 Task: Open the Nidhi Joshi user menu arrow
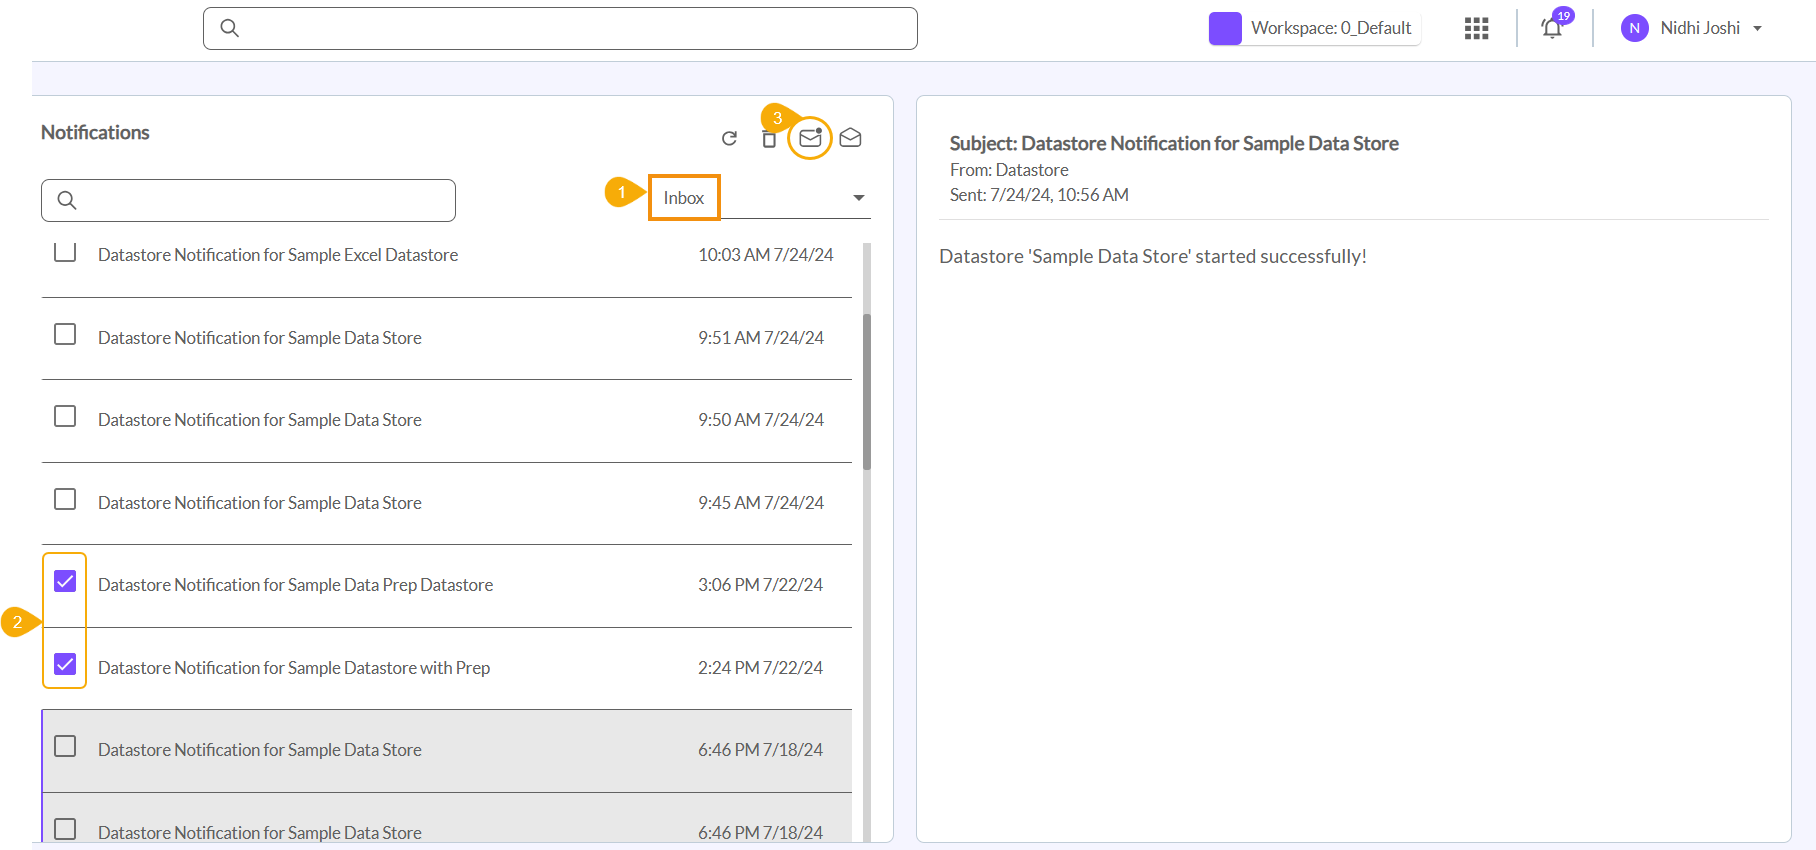pos(1757,29)
